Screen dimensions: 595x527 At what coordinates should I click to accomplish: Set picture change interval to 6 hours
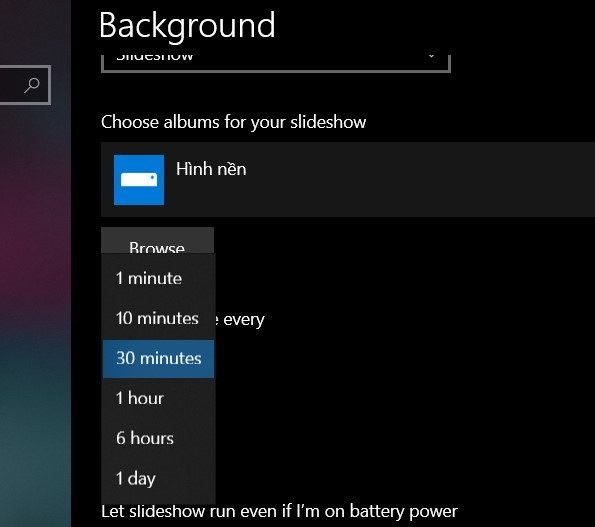pos(158,438)
